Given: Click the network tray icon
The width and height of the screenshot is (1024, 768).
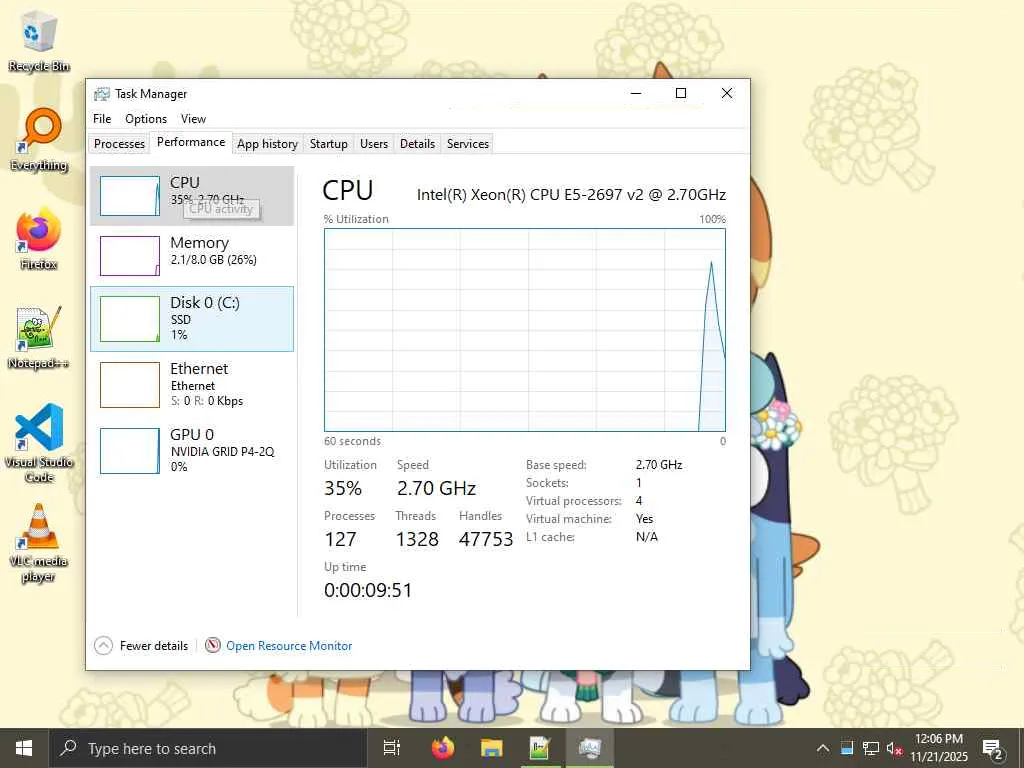Looking at the screenshot, I should 871,748.
